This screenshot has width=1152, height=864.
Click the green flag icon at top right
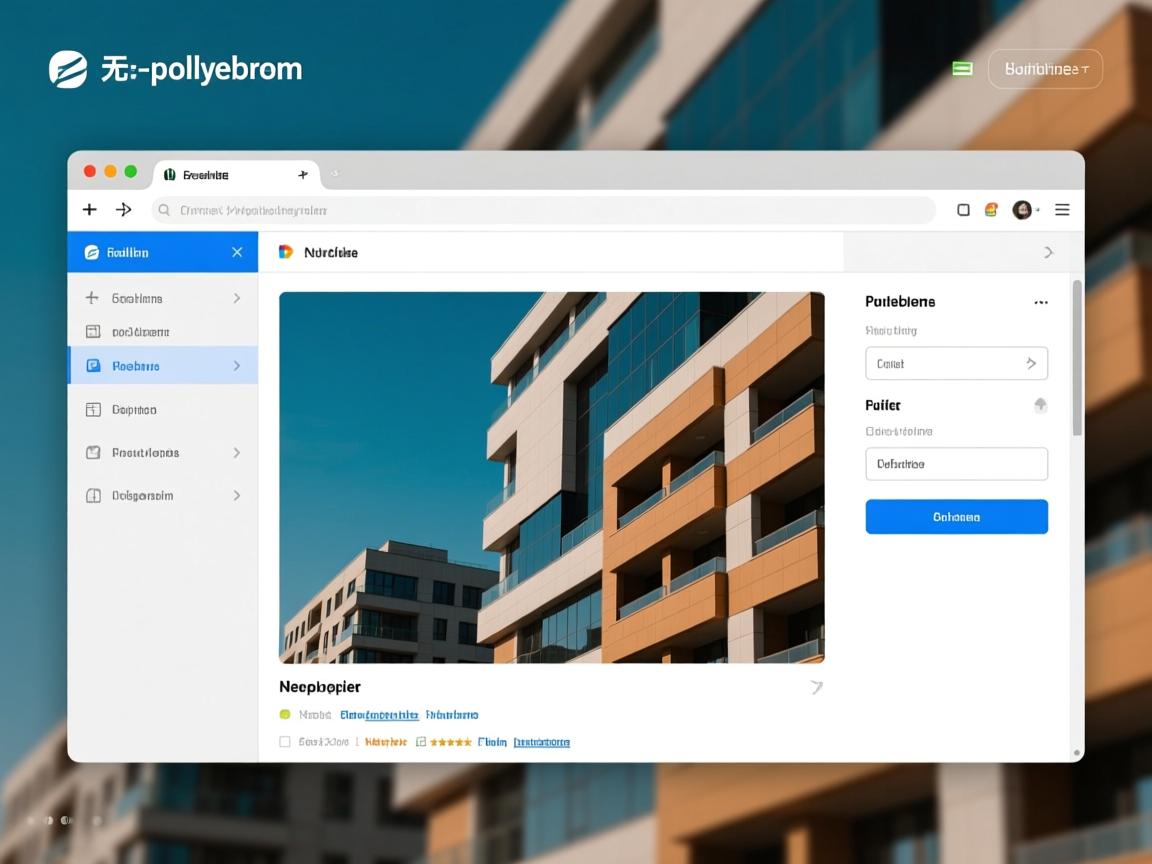[962, 68]
